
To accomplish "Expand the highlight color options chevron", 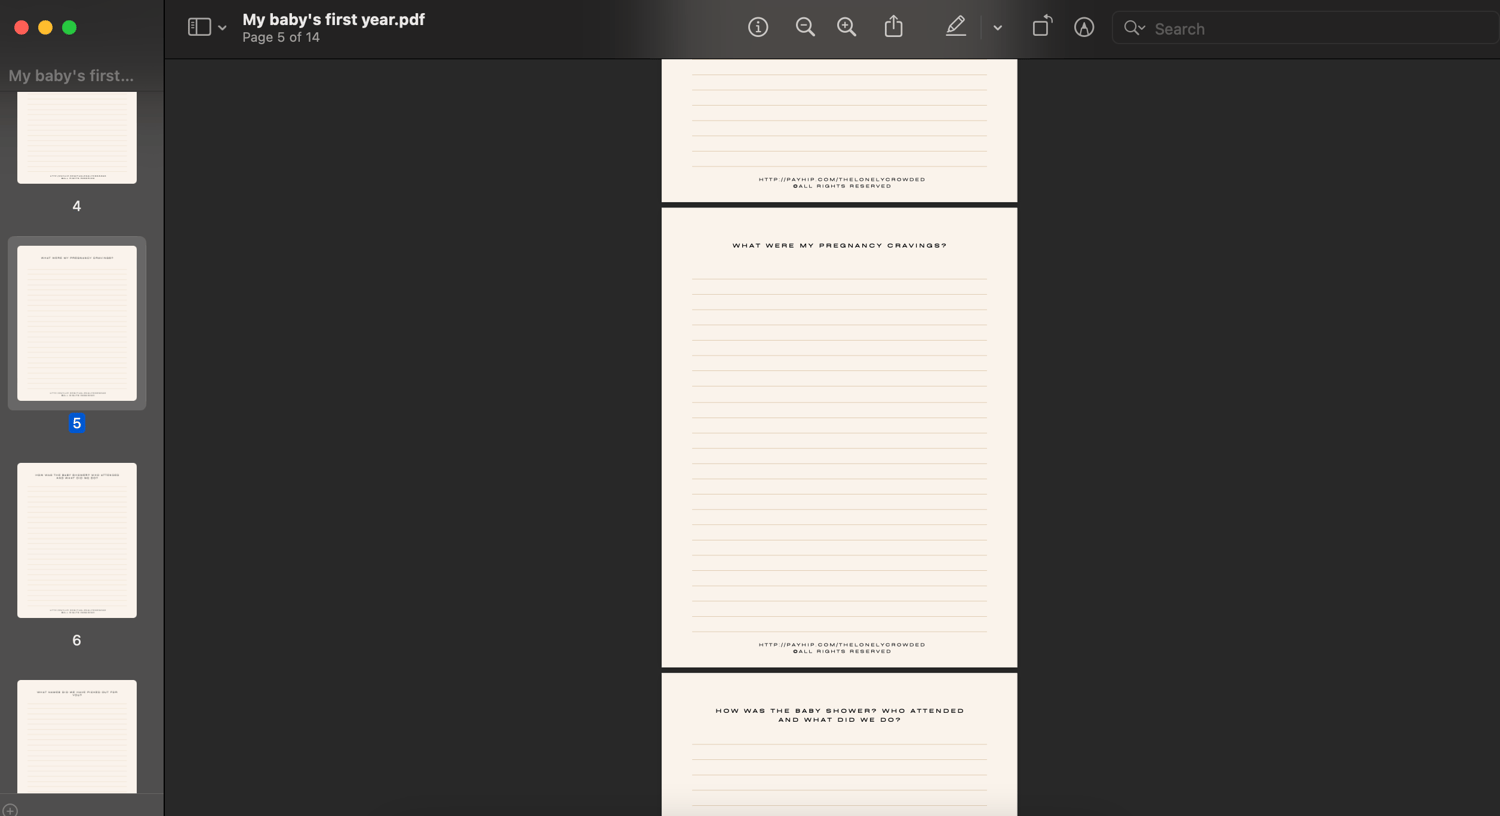I will (x=997, y=28).
